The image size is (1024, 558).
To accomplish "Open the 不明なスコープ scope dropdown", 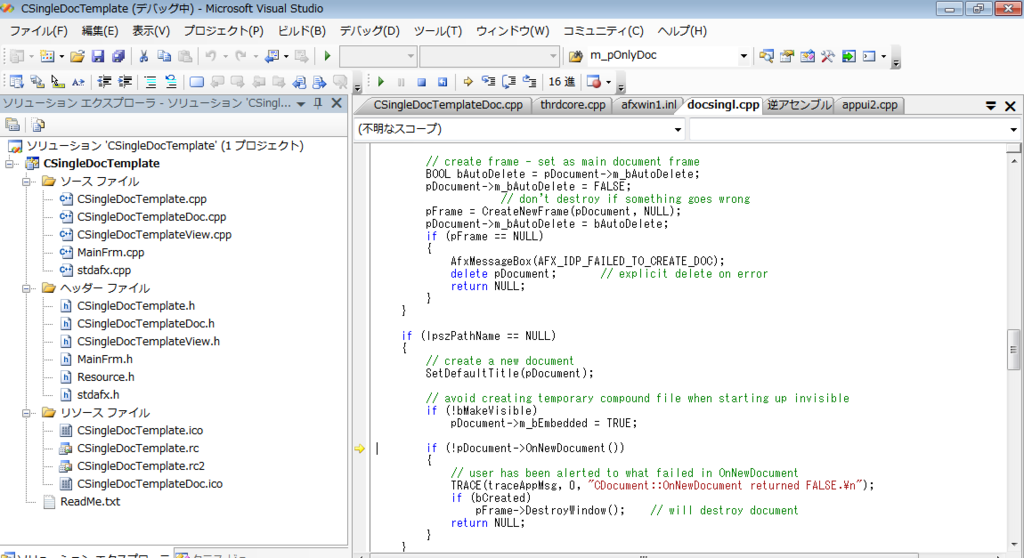I will pos(678,129).
